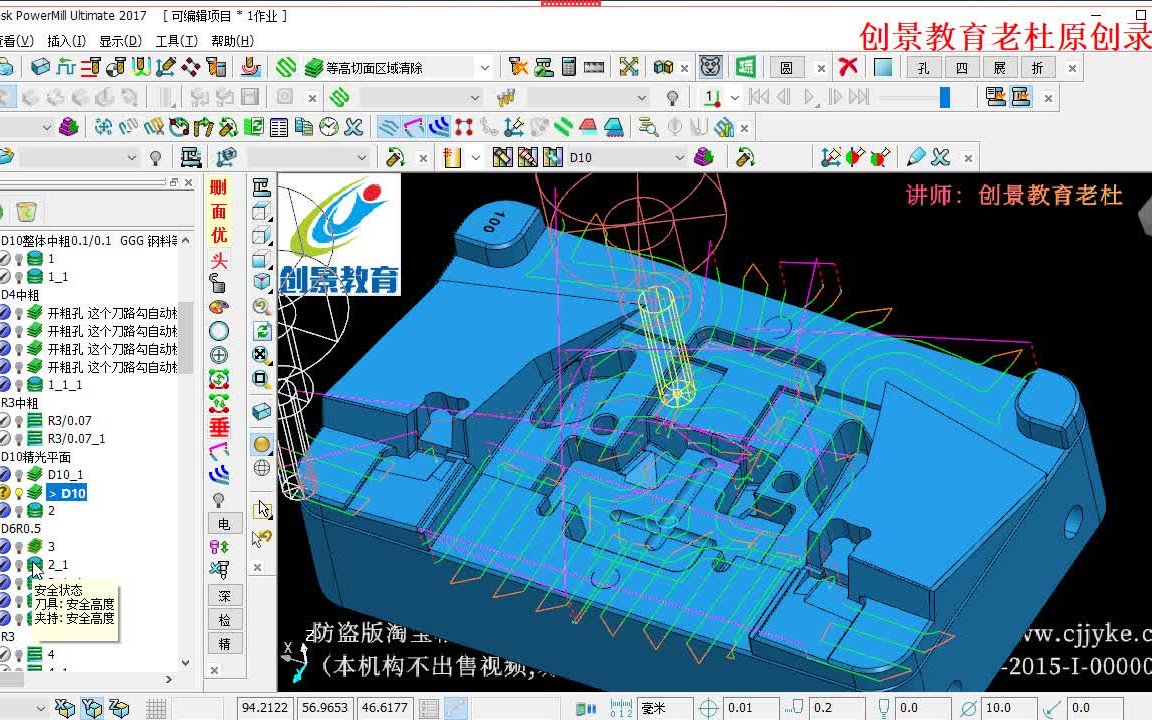Click the color palette icon
The height and width of the screenshot is (720, 1152).
[x=219, y=307]
